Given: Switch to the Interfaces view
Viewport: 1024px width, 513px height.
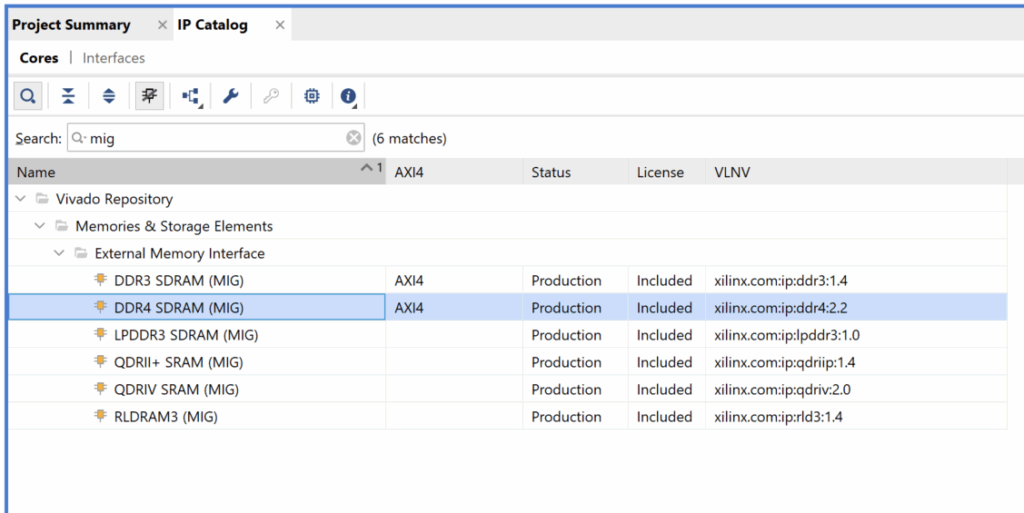Looking at the screenshot, I should [x=114, y=58].
